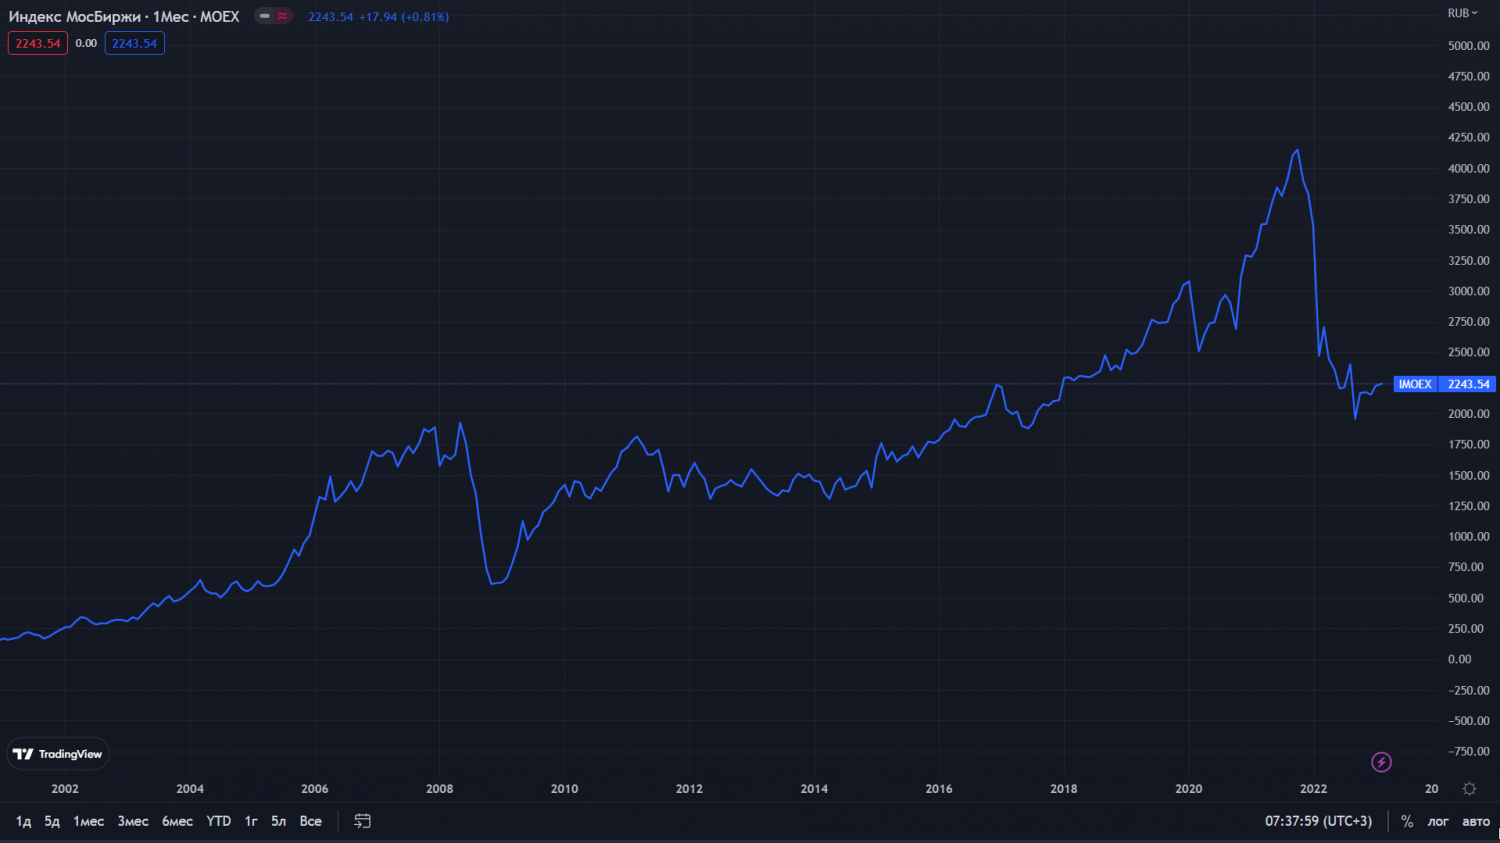Screen dimensions: 1500x843
Task: Select the 1мес time range
Action: 88,821
